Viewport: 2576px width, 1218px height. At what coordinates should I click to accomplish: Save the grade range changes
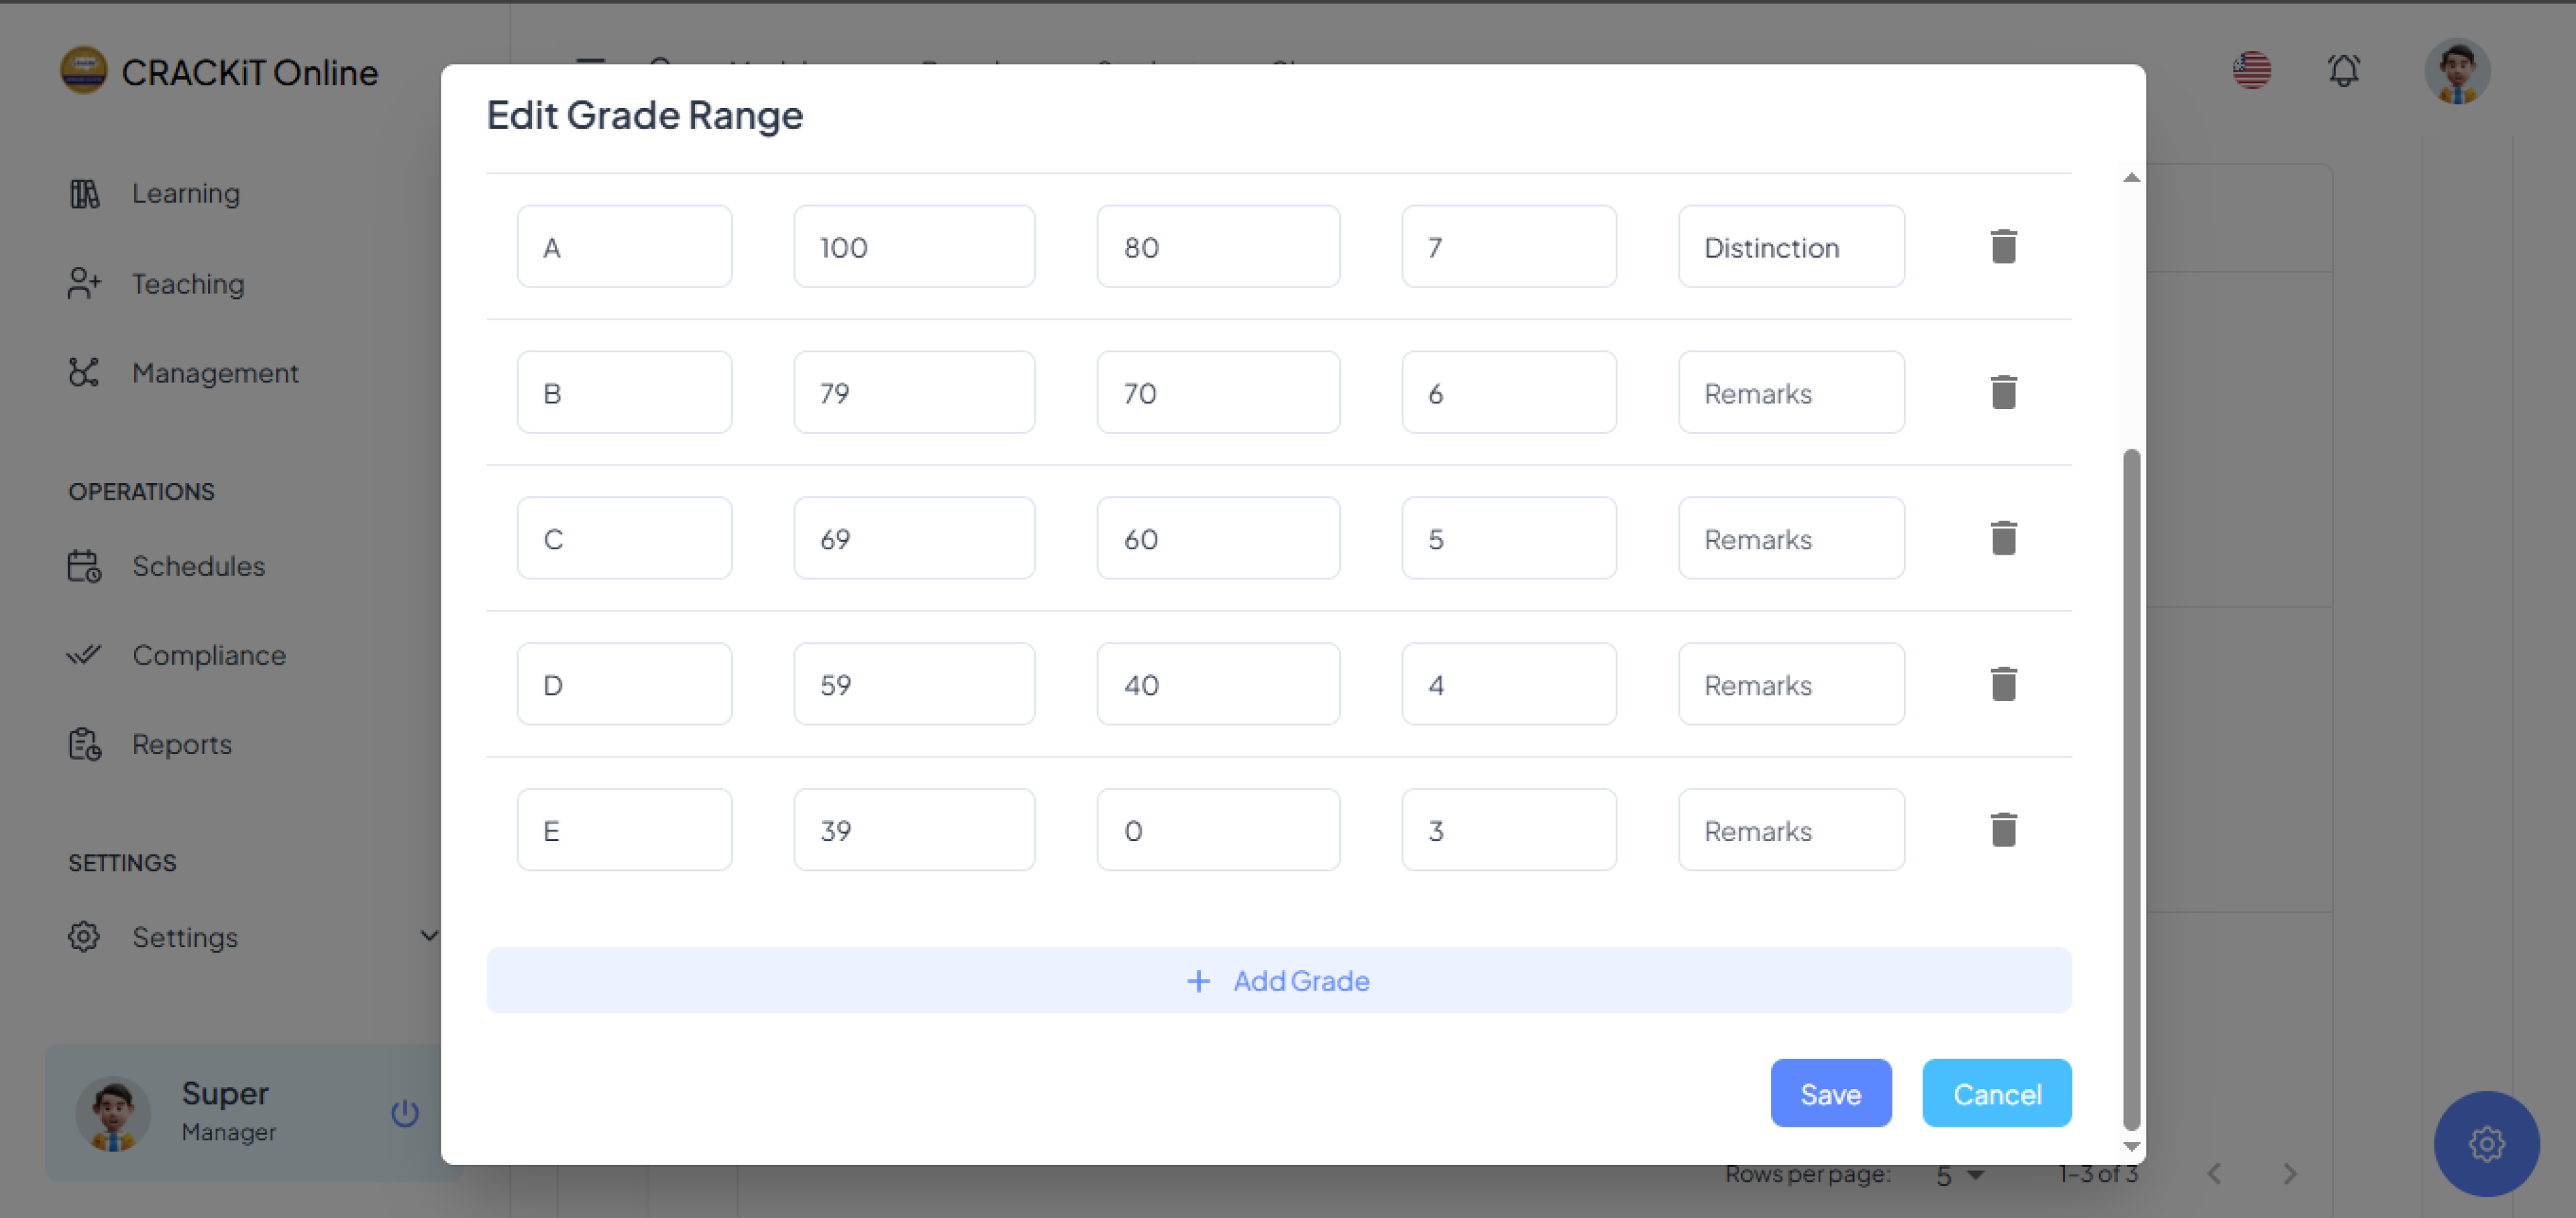pyautogui.click(x=1830, y=1093)
